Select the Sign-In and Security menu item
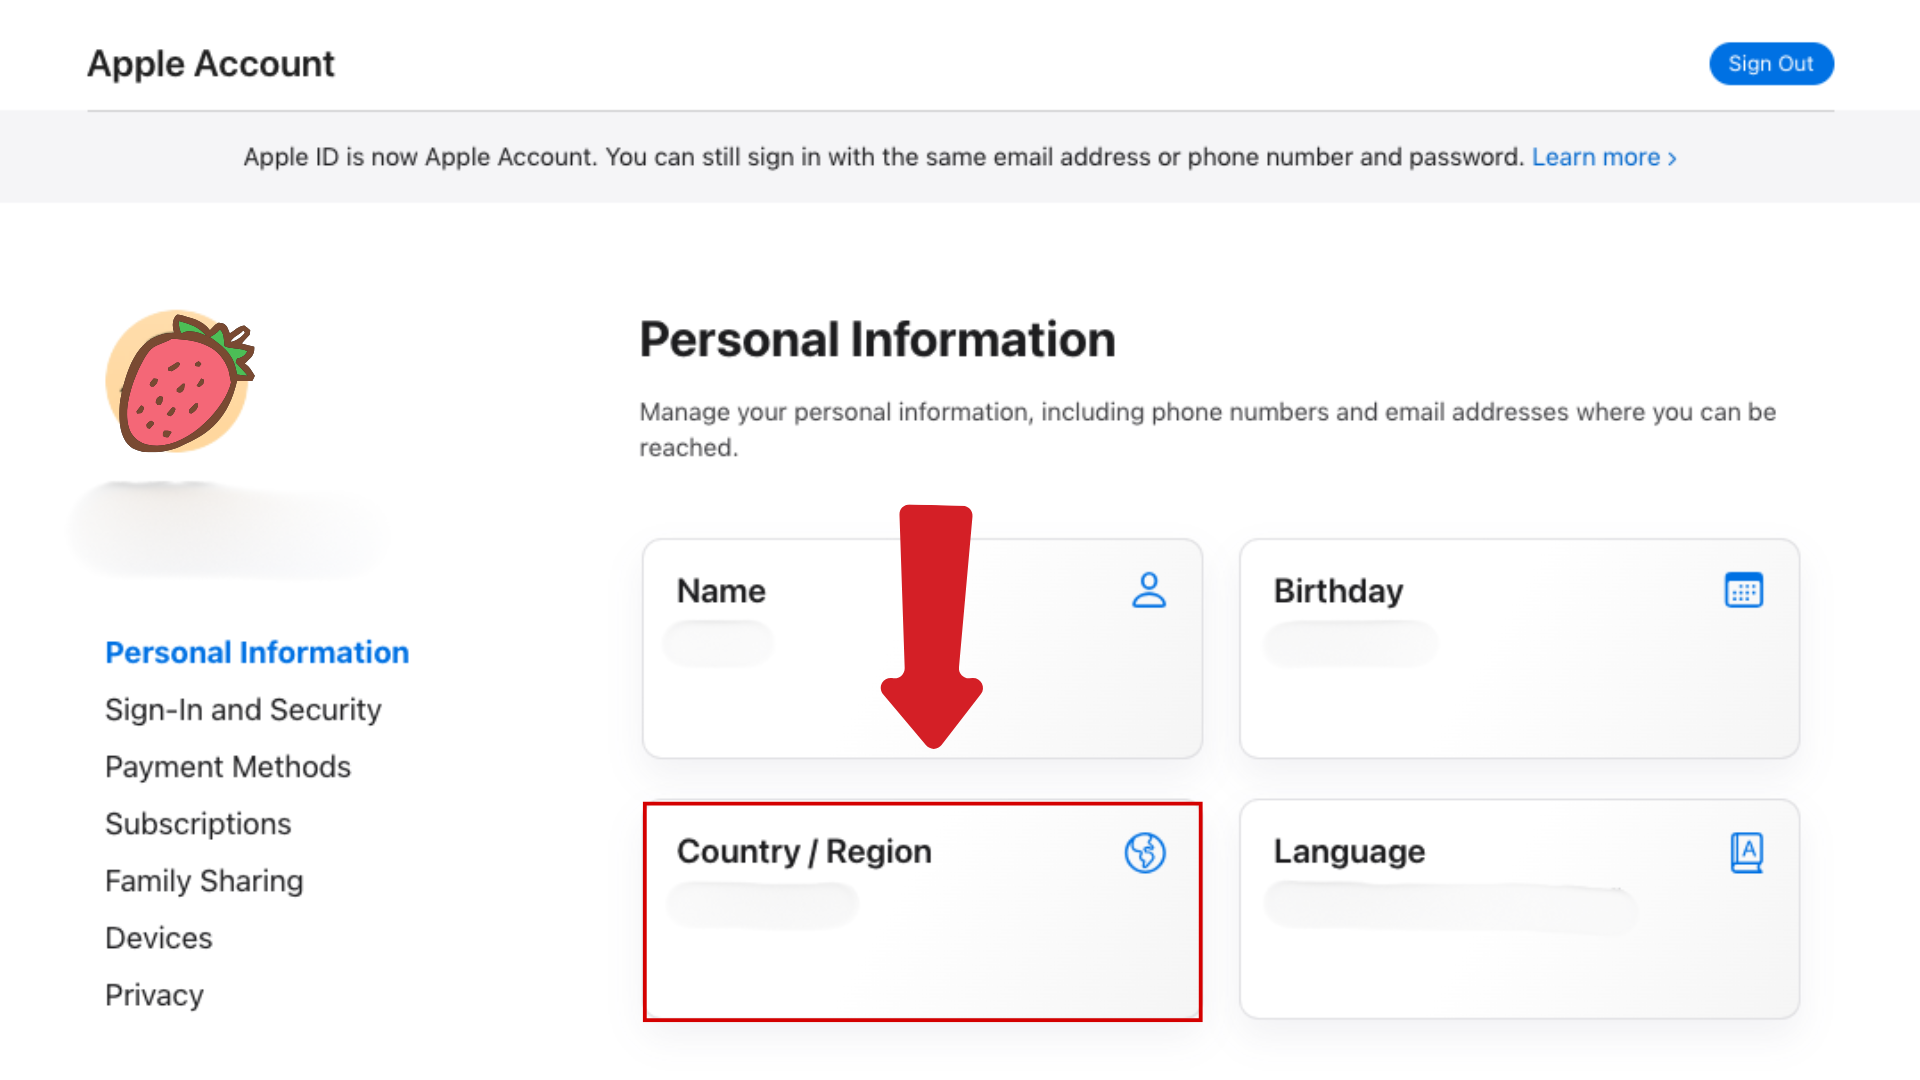Image resolution: width=1920 pixels, height=1080 pixels. [x=243, y=708]
